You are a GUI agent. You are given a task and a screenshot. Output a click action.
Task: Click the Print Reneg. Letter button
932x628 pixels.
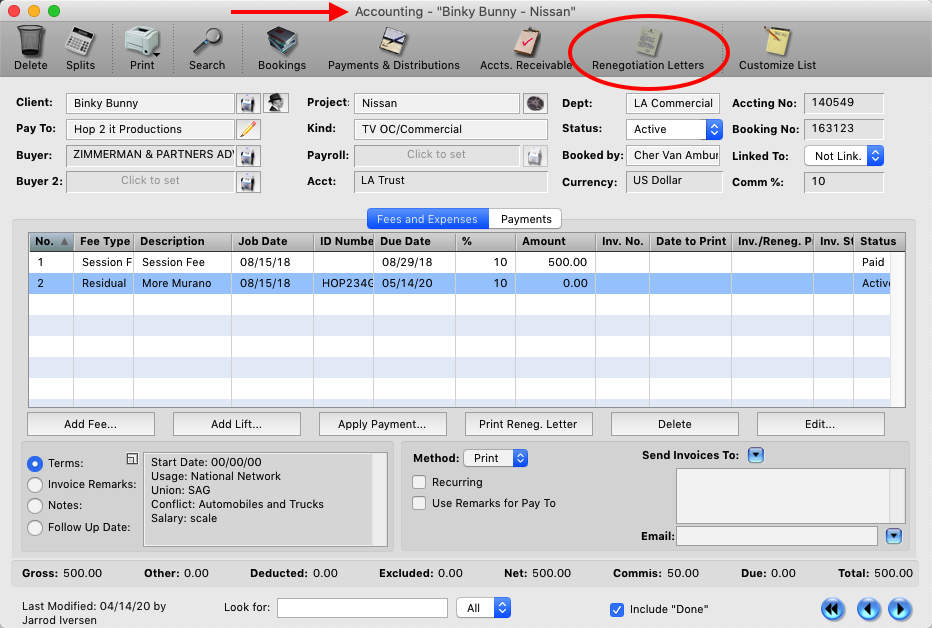pos(528,424)
